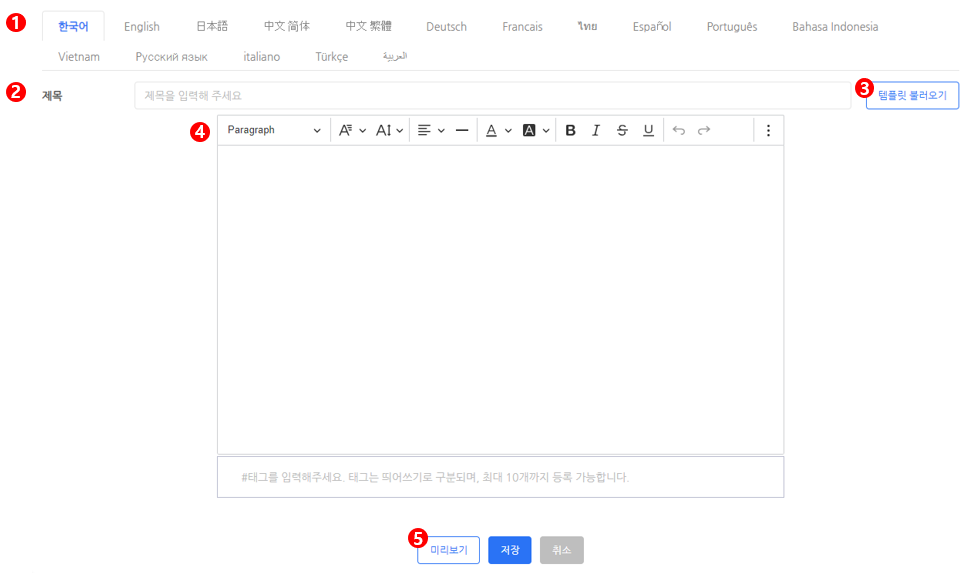Focus the 제목 title input field

[x=492, y=95]
